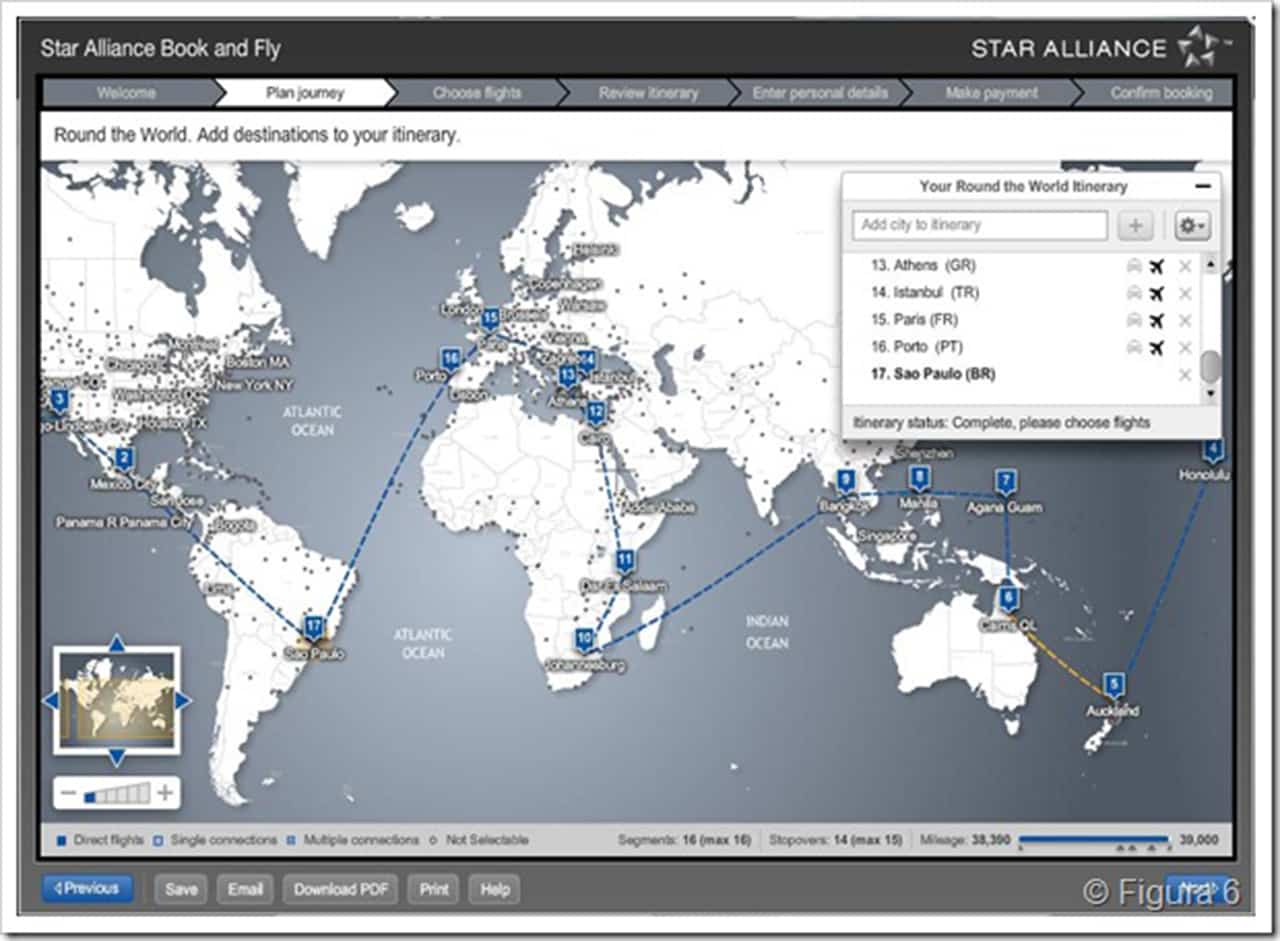This screenshot has height=941, width=1280.
Task: Select map marker 9 at Bangkok
Action: pos(846,481)
